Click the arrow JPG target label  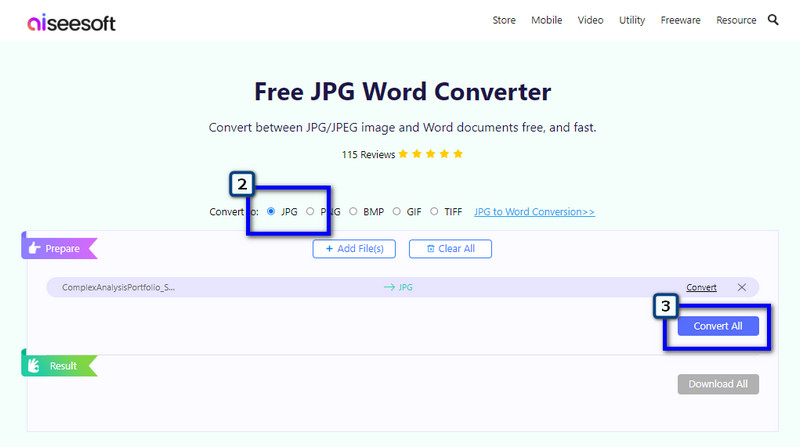click(x=398, y=287)
